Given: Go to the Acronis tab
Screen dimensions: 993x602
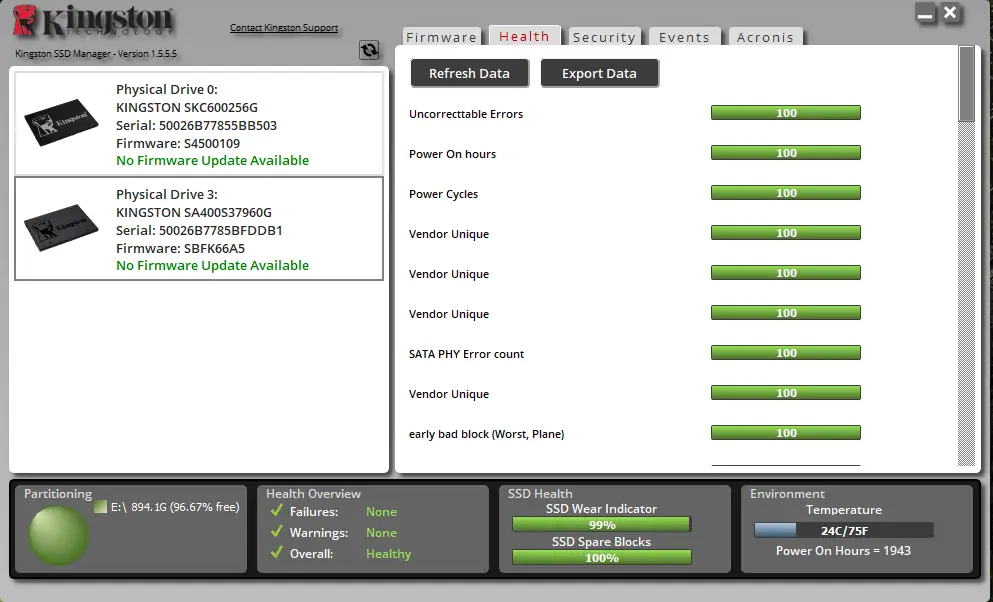Looking at the screenshot, I should [765, 37].
